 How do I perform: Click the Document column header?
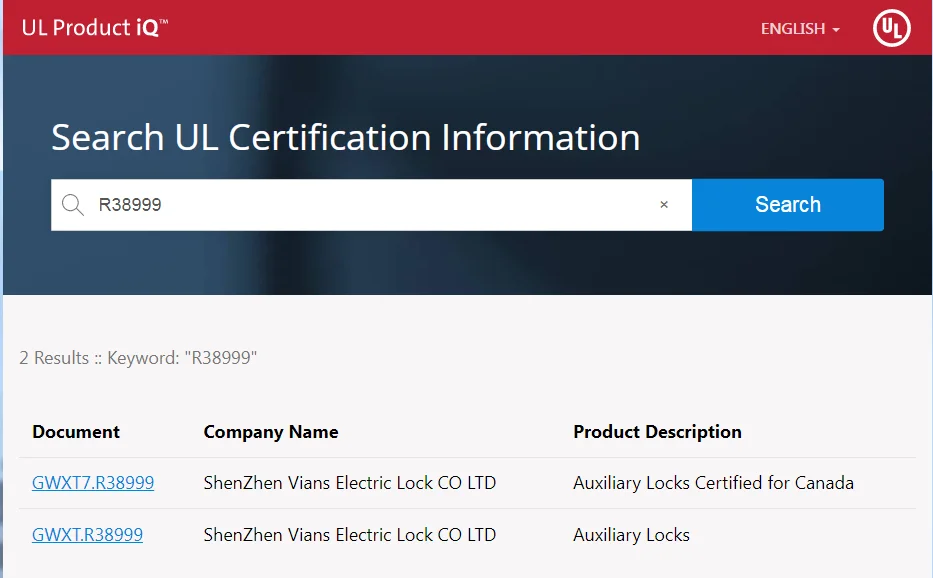pyautogui.click(x=76, y=432)
